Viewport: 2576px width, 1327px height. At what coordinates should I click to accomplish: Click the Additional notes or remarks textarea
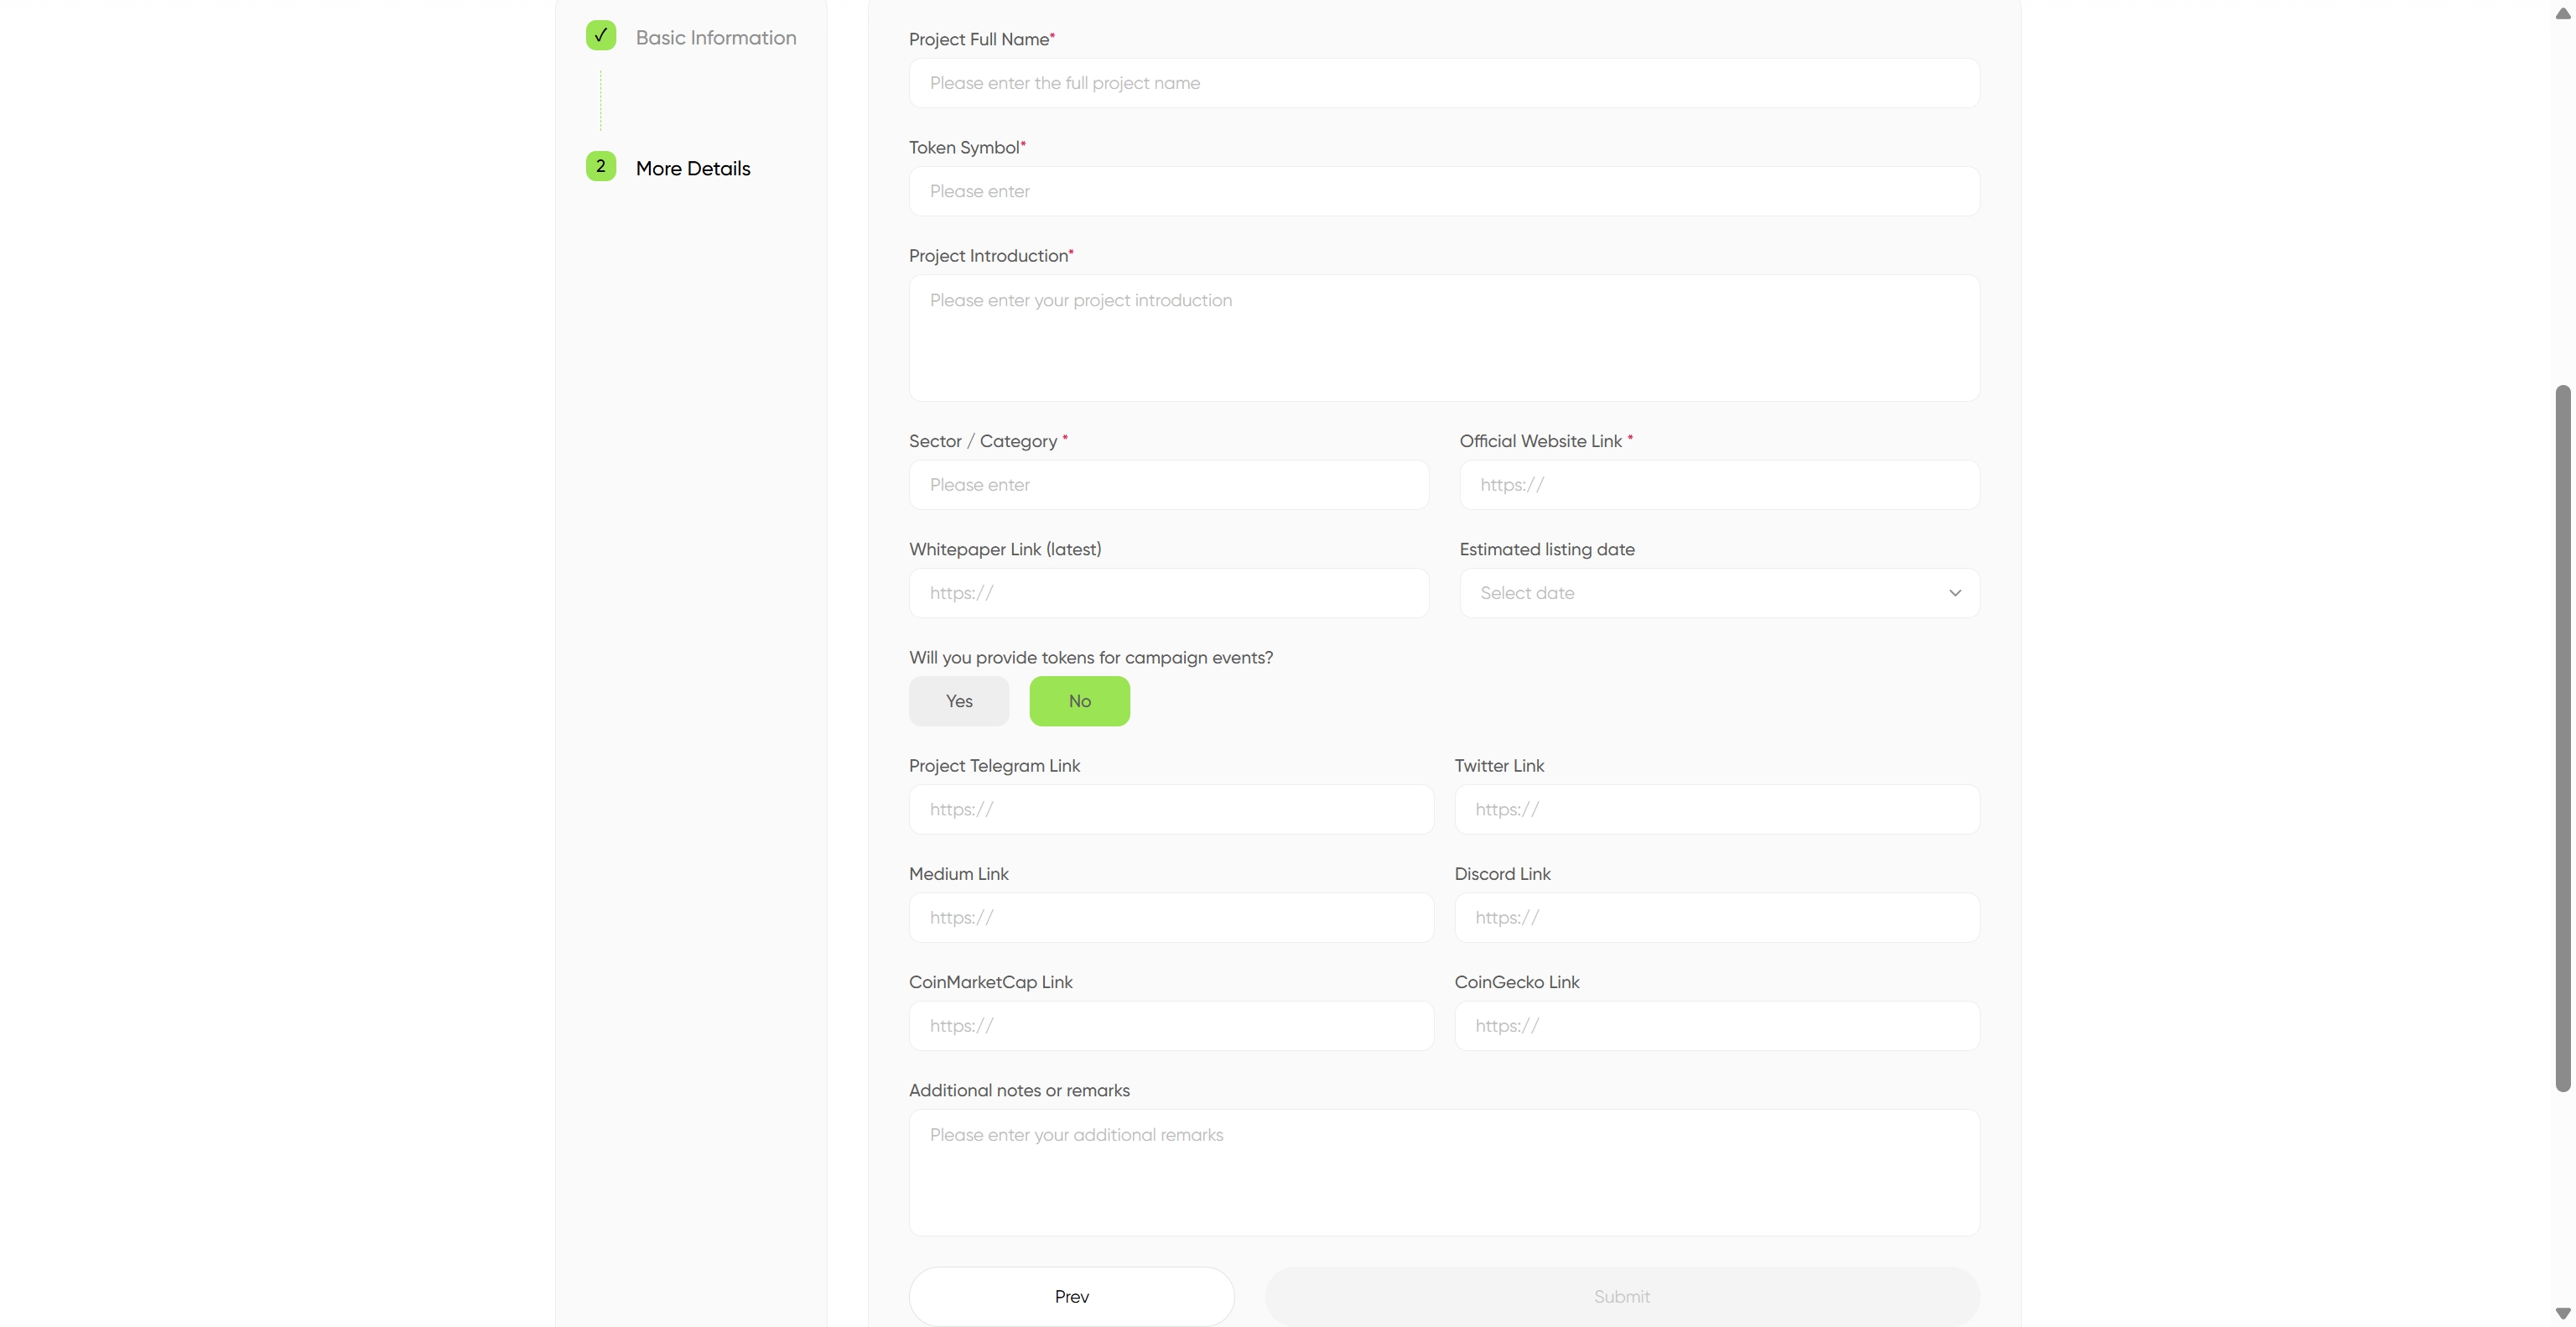(1444, 1172)
